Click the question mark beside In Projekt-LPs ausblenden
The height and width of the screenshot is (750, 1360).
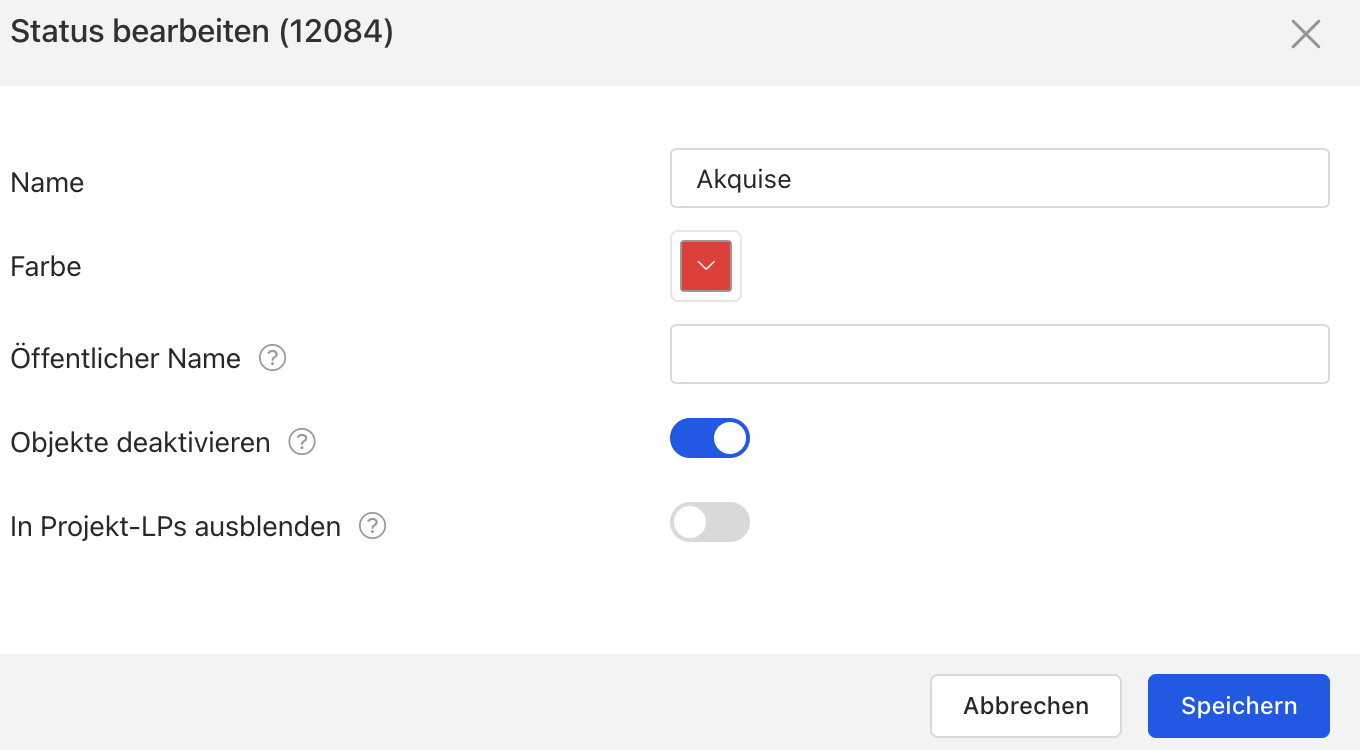click(373, 526)
